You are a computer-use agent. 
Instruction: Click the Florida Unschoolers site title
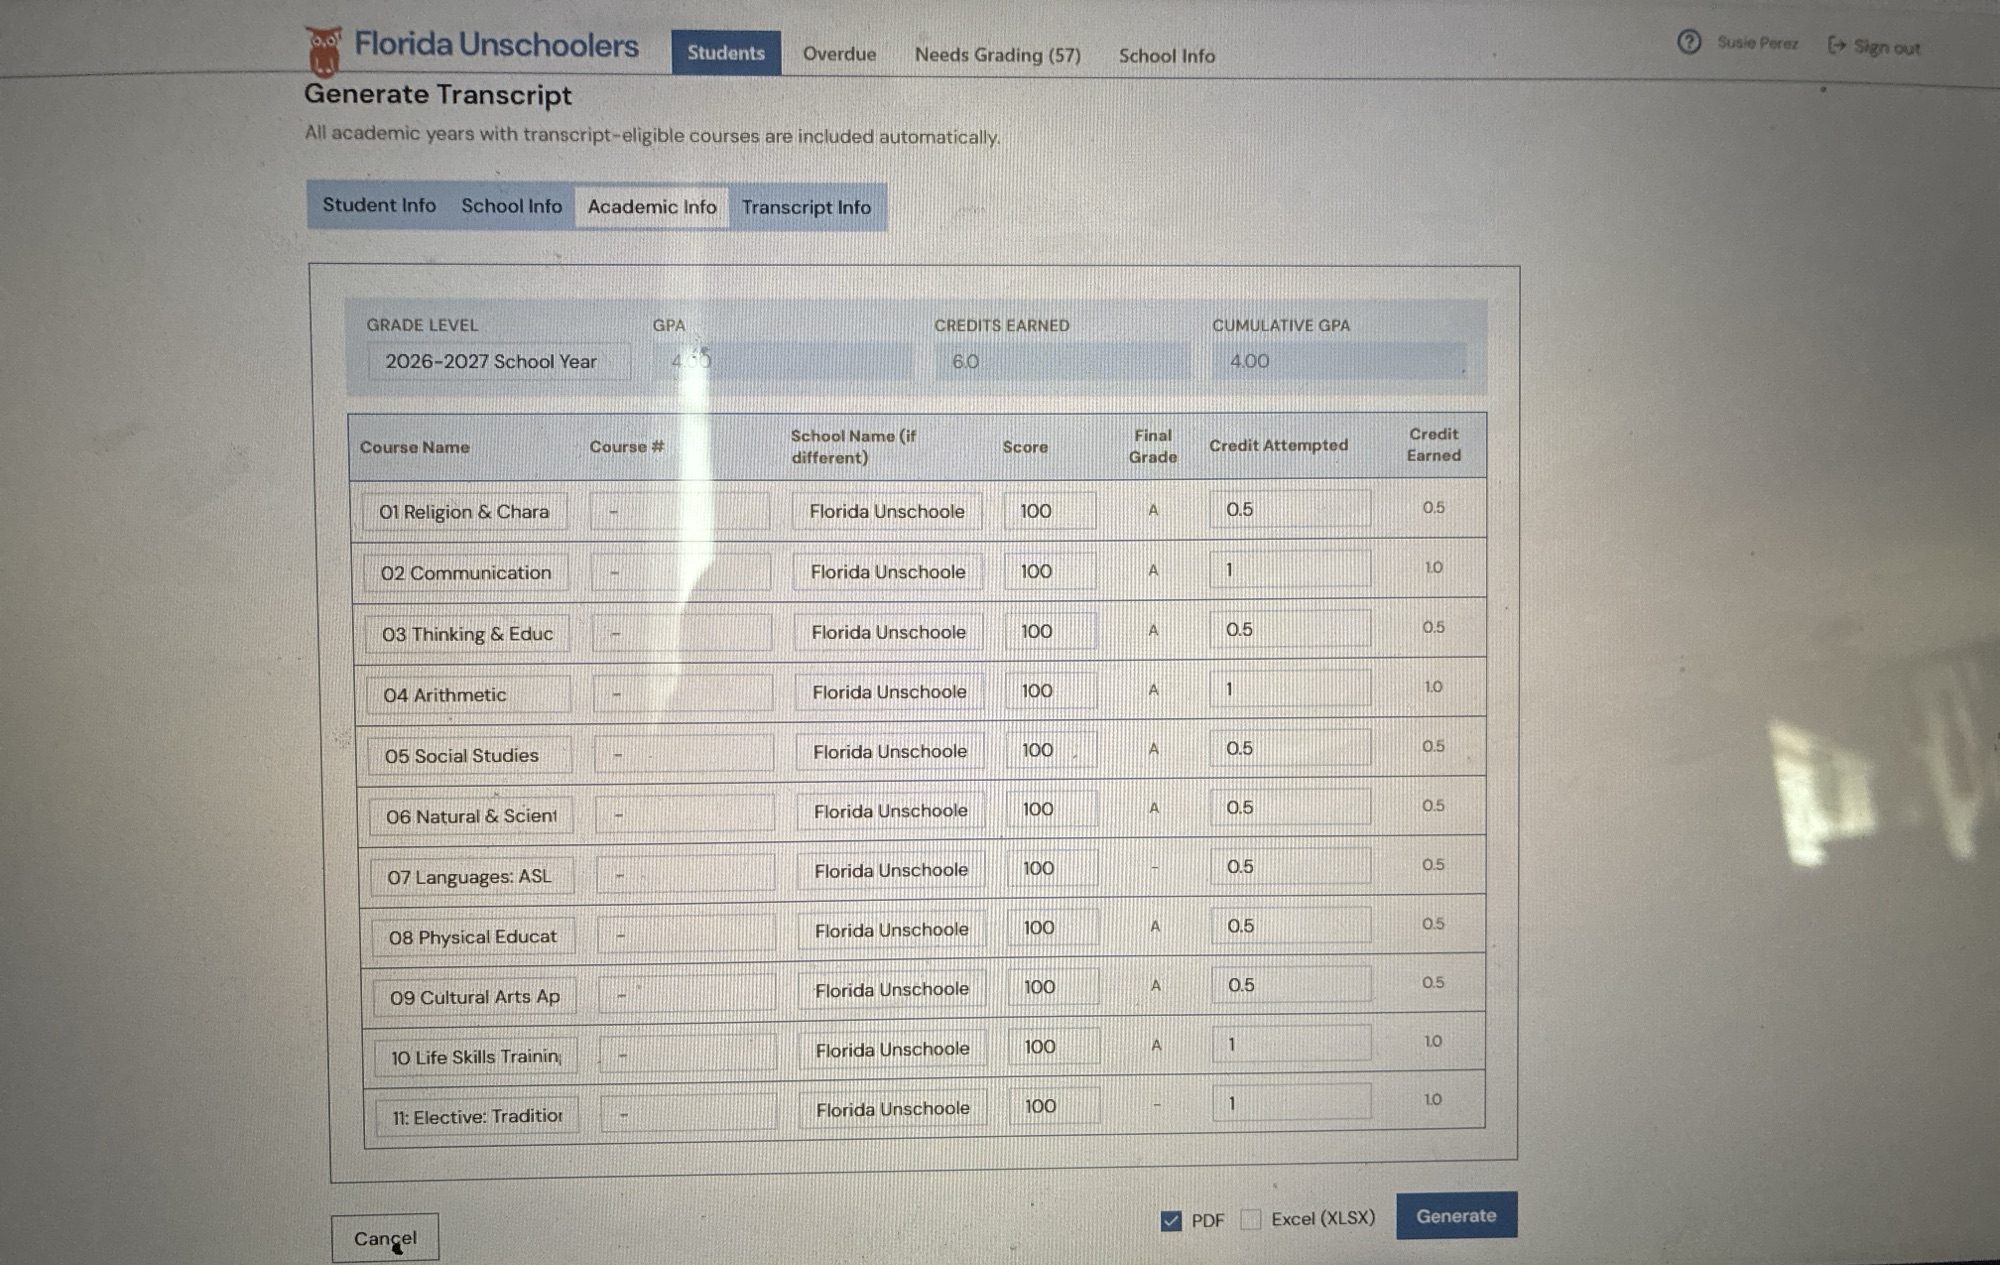tap(496, 45)
